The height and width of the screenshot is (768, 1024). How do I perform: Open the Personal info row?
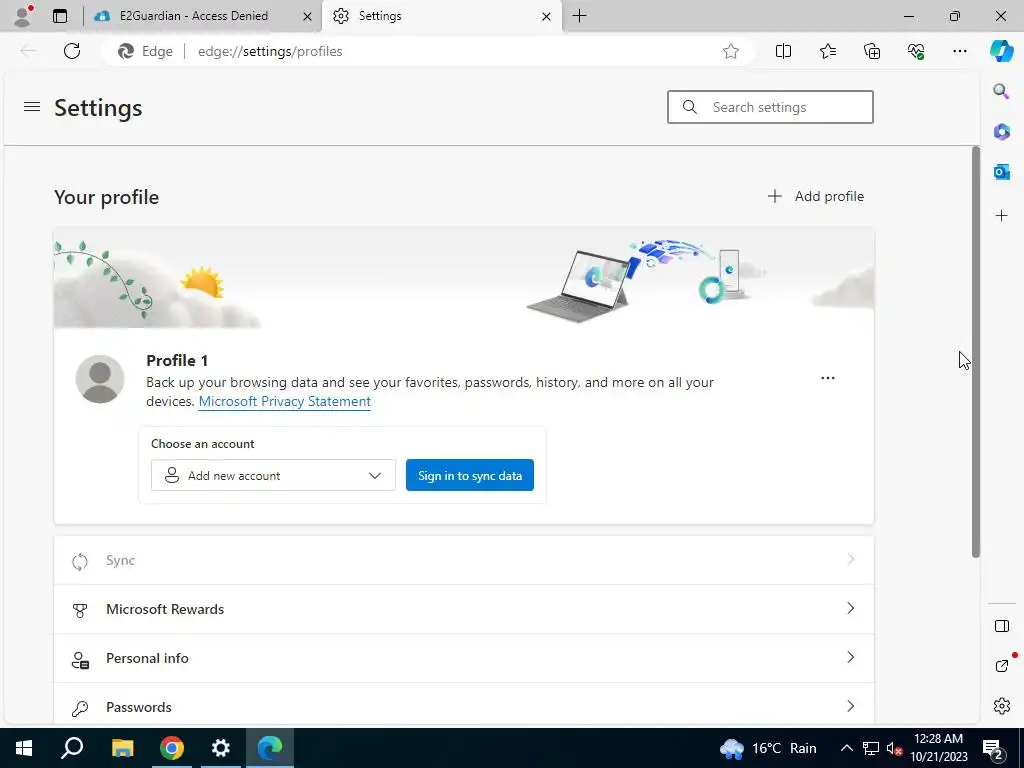coord(464,658)
